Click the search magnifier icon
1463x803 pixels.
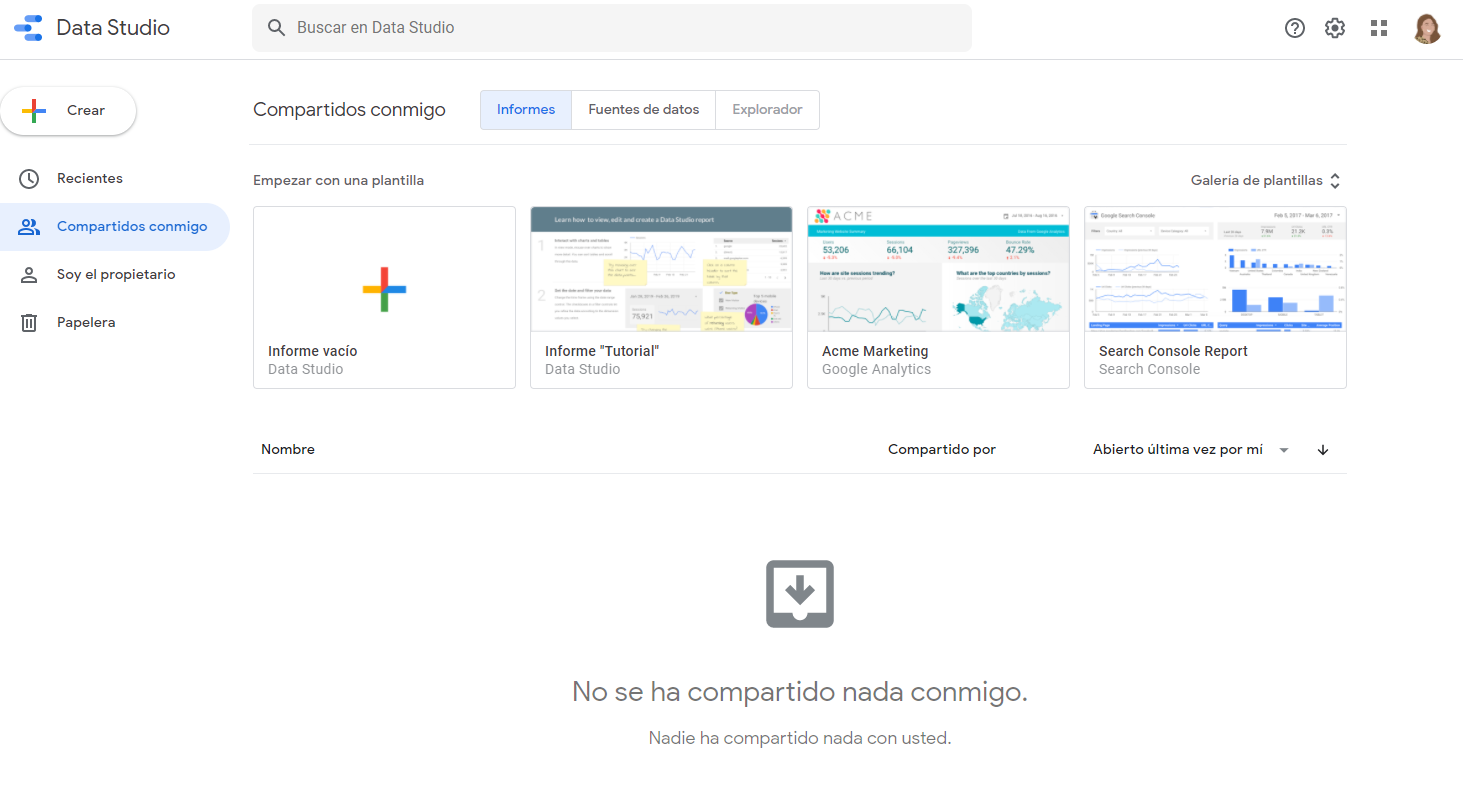276,28
